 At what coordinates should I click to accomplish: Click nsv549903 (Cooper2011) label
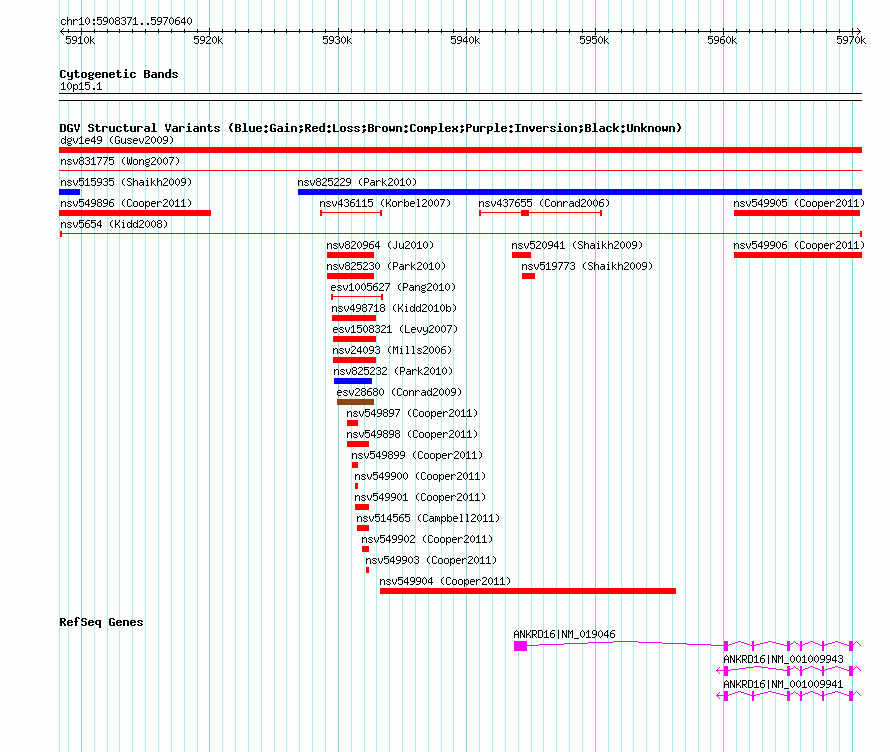(431, 560)
